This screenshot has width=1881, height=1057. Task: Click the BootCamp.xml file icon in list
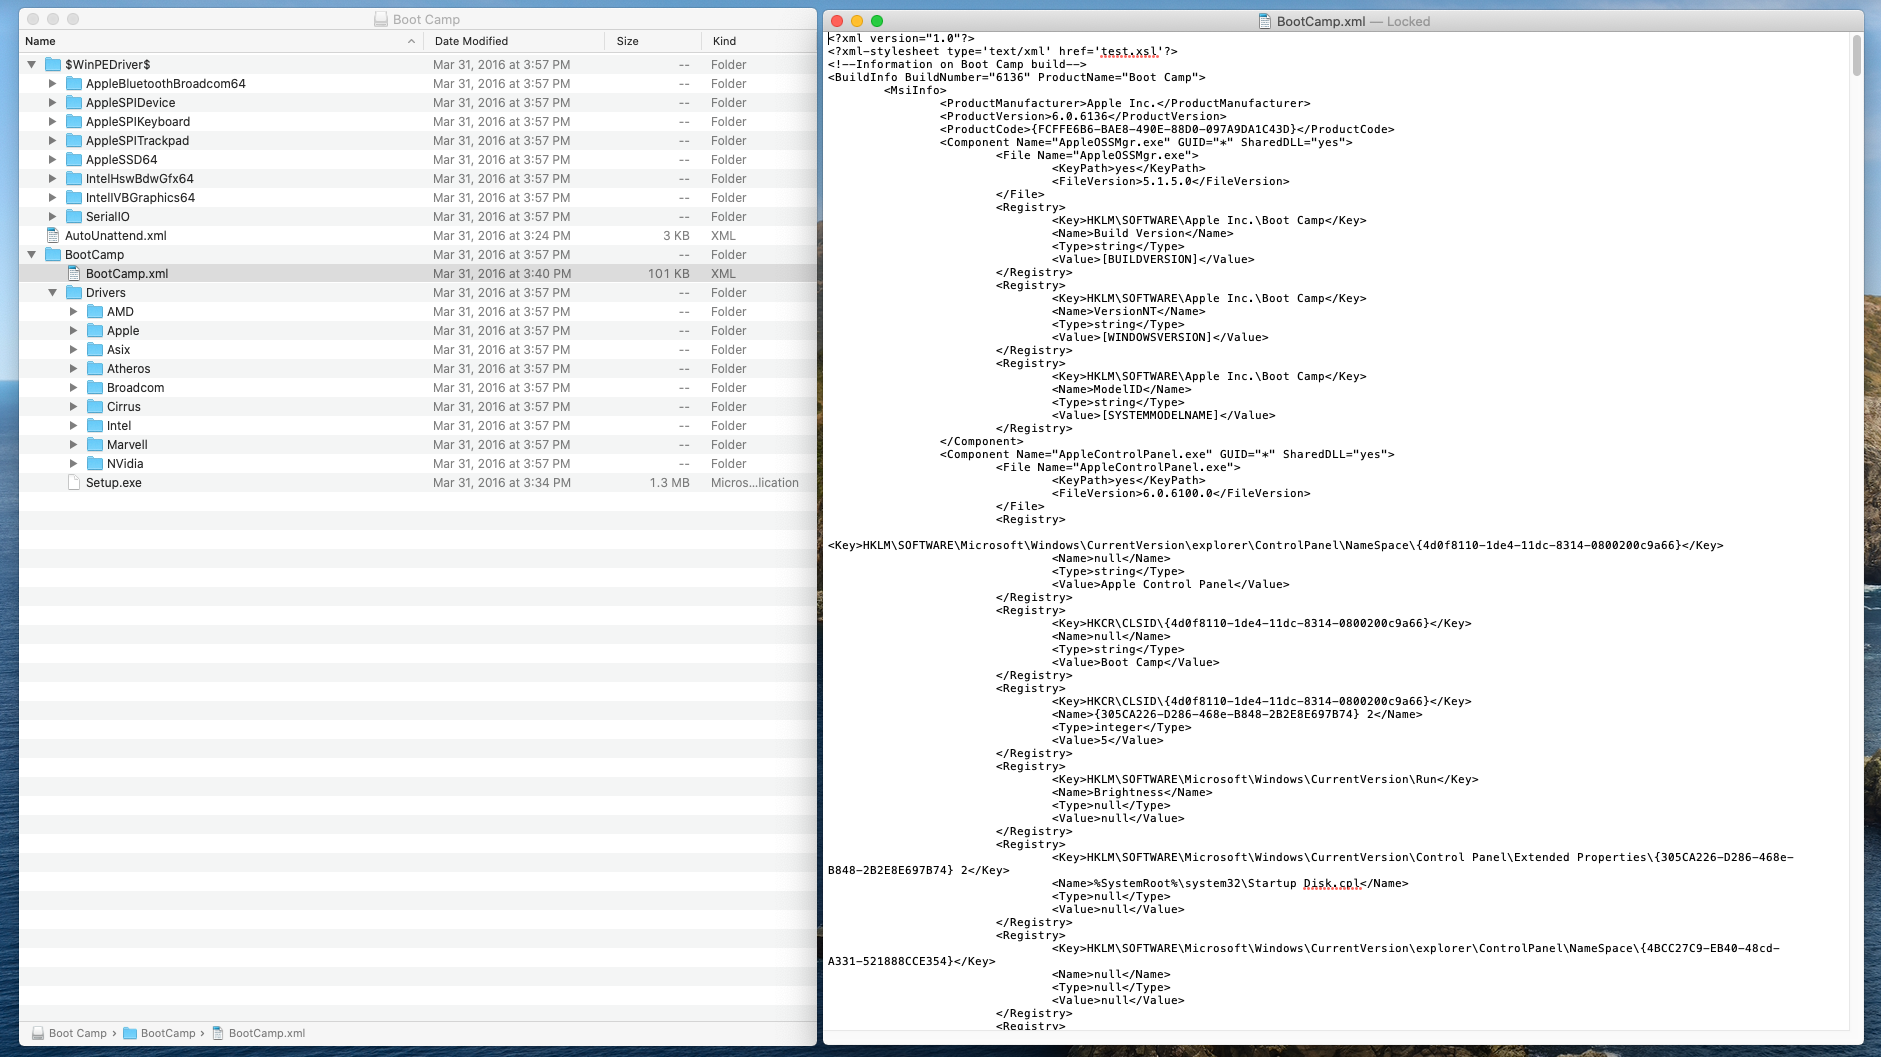click(x=74, y=274)
